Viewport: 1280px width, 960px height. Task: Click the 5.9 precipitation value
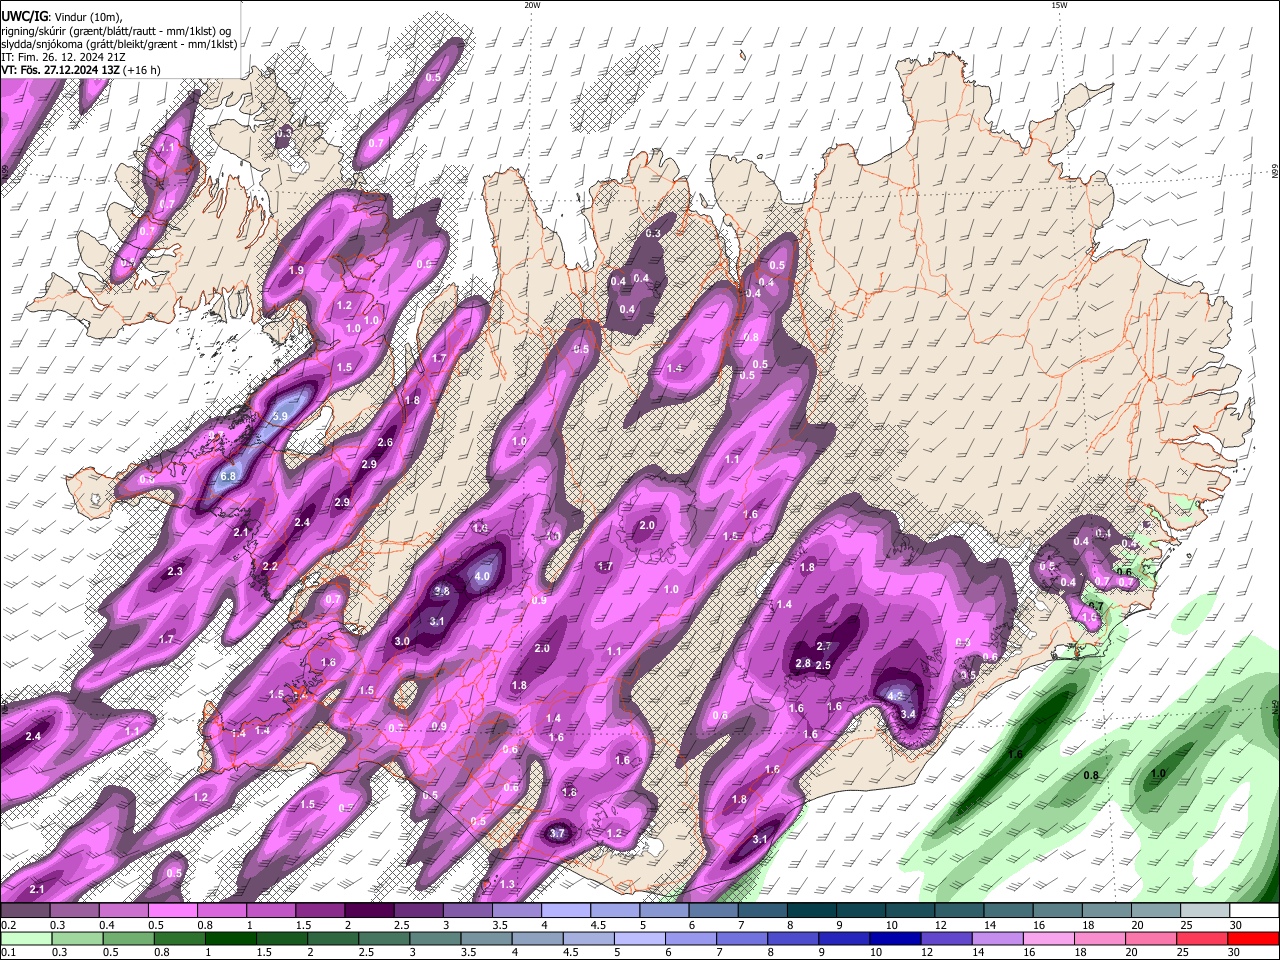click(x=280, y=416)
